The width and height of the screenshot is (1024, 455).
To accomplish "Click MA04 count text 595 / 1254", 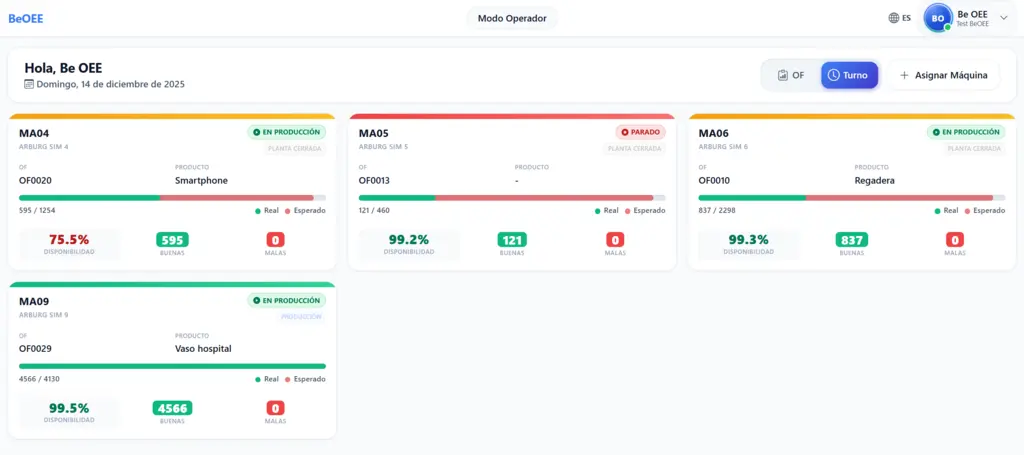I will (37, 210).
